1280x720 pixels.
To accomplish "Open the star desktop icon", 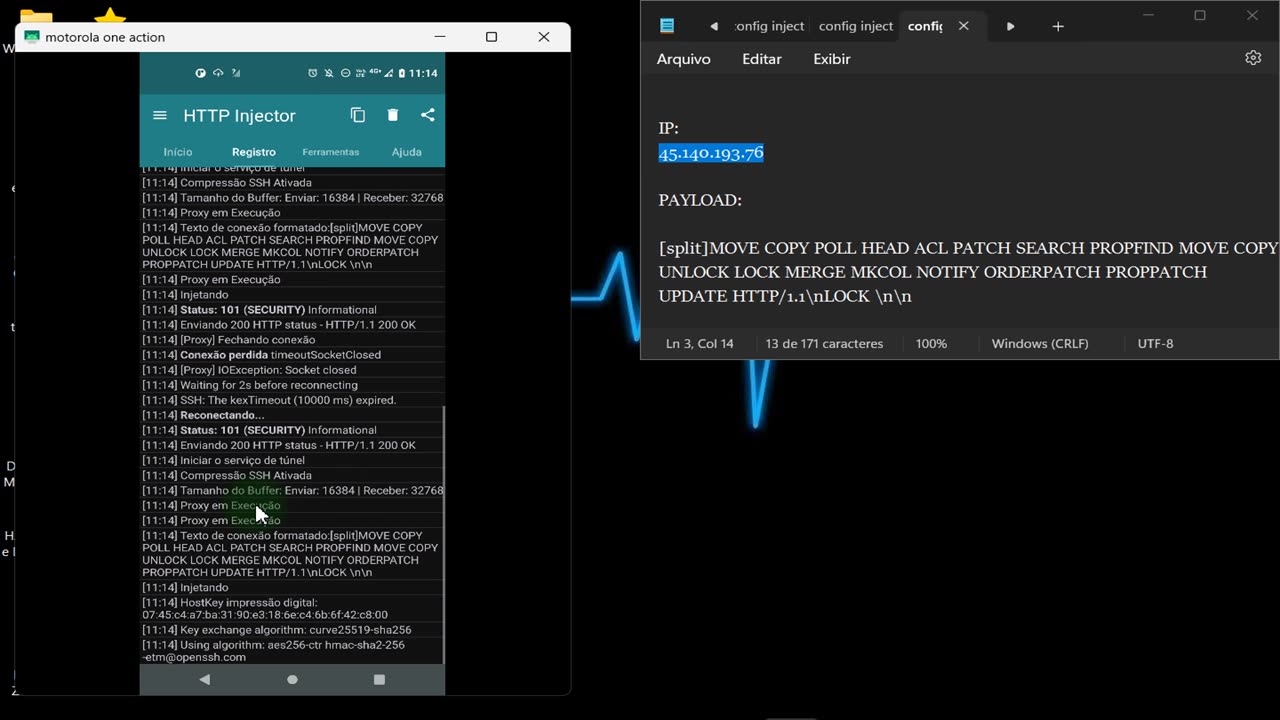I will (109, 16).
